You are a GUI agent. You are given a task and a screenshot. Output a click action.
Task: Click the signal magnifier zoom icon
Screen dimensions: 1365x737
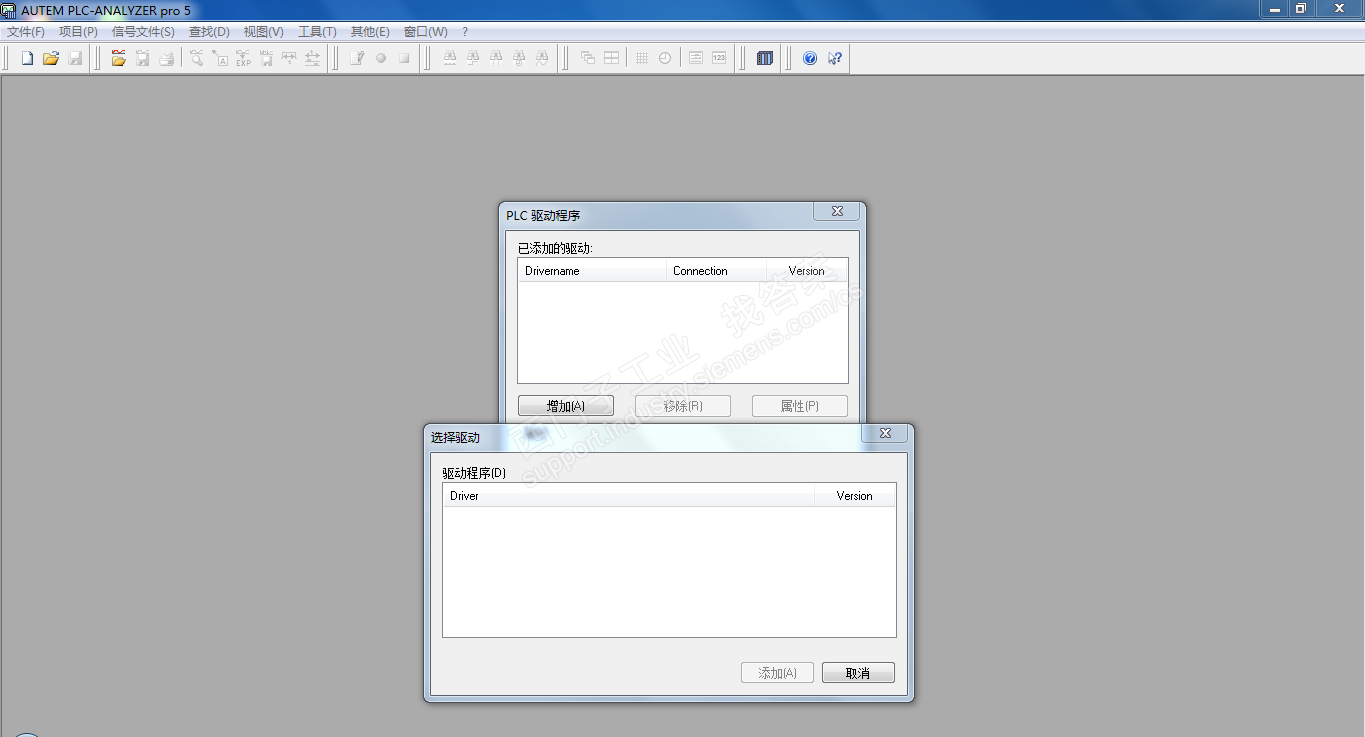point(197,58)
